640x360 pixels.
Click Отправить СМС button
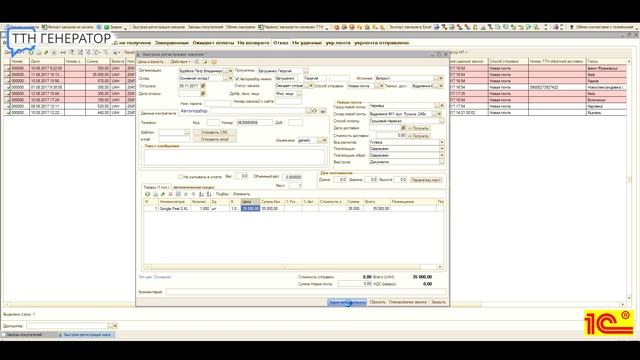[x=215, y=132]
